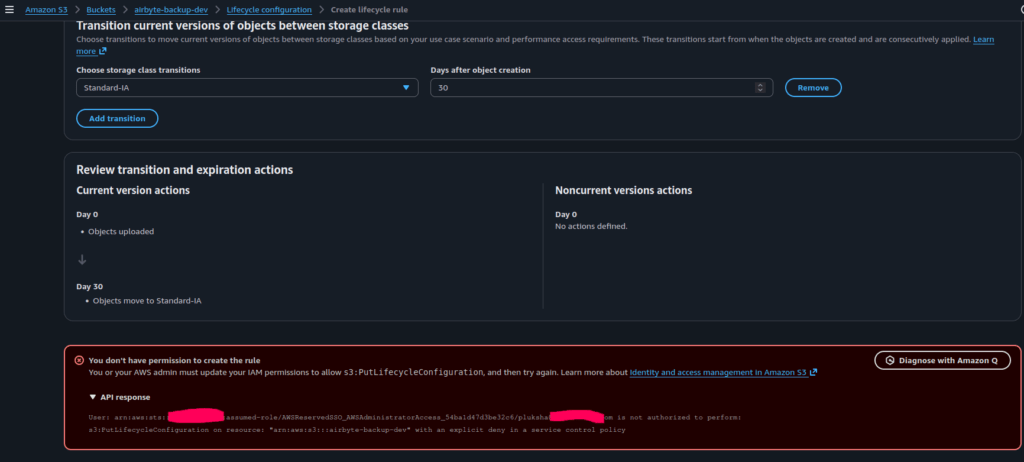Navigate to airbyte-backup-dev bucket breadcrumb
The width and height of the screenshot is (1024, 462).
point(171,10)
